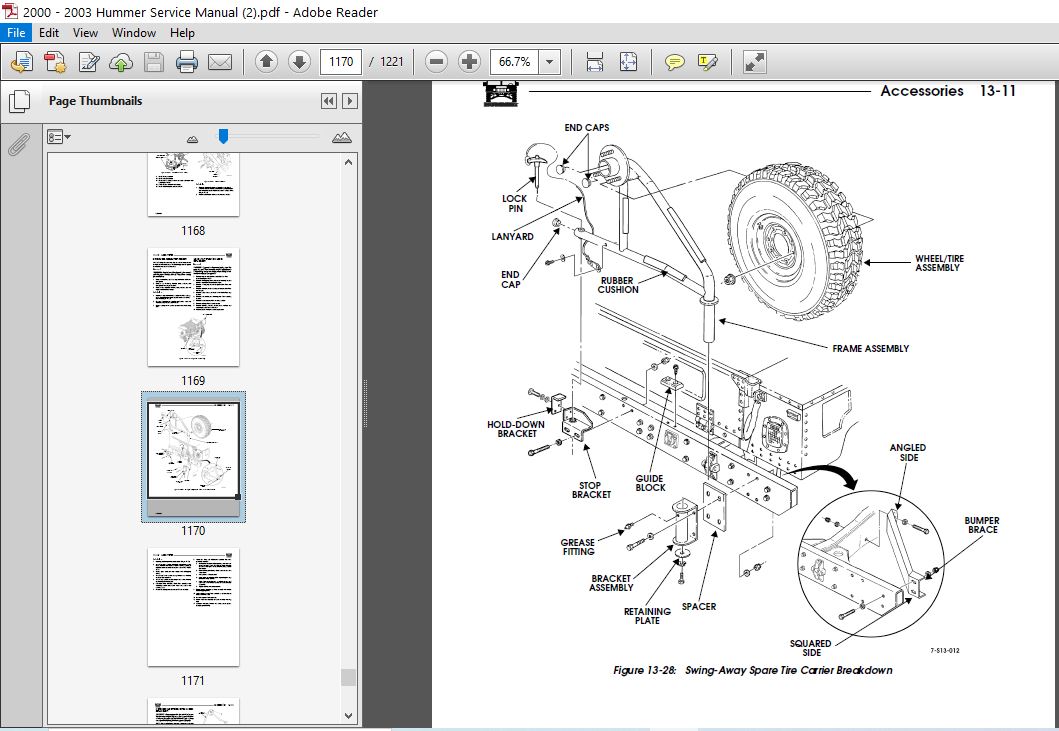Click the GUIDE BLOCK label
This screenshot has width=1059, height=731.
click(650, 483)
